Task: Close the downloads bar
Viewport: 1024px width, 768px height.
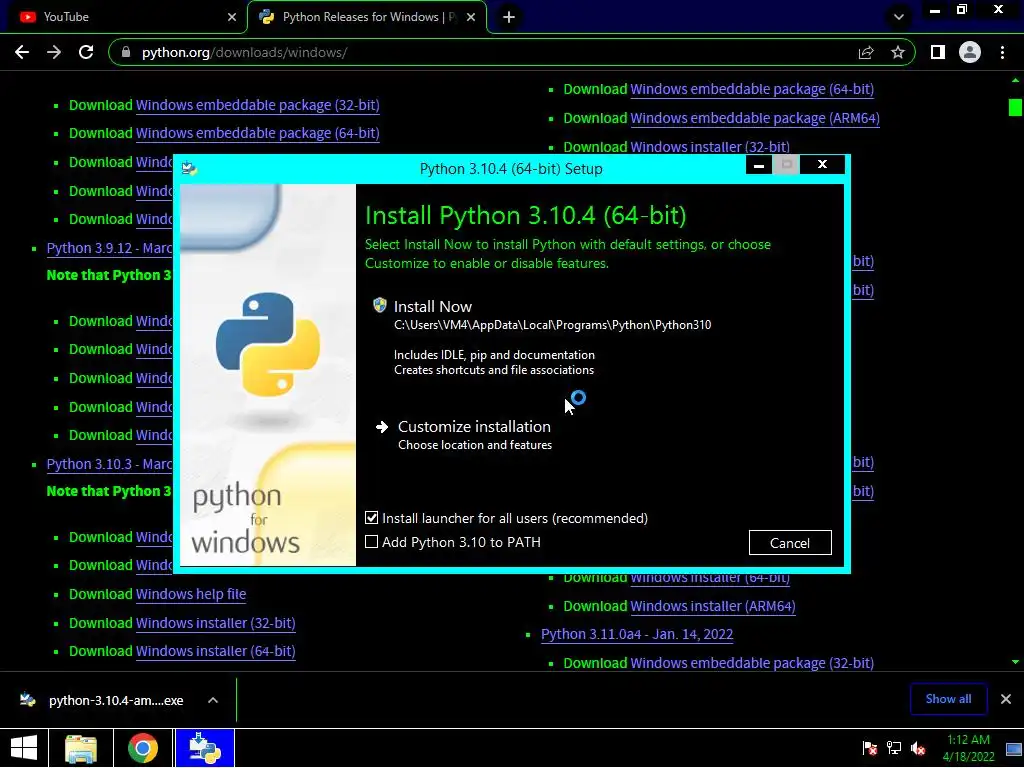Action: tap(1006, 699)
